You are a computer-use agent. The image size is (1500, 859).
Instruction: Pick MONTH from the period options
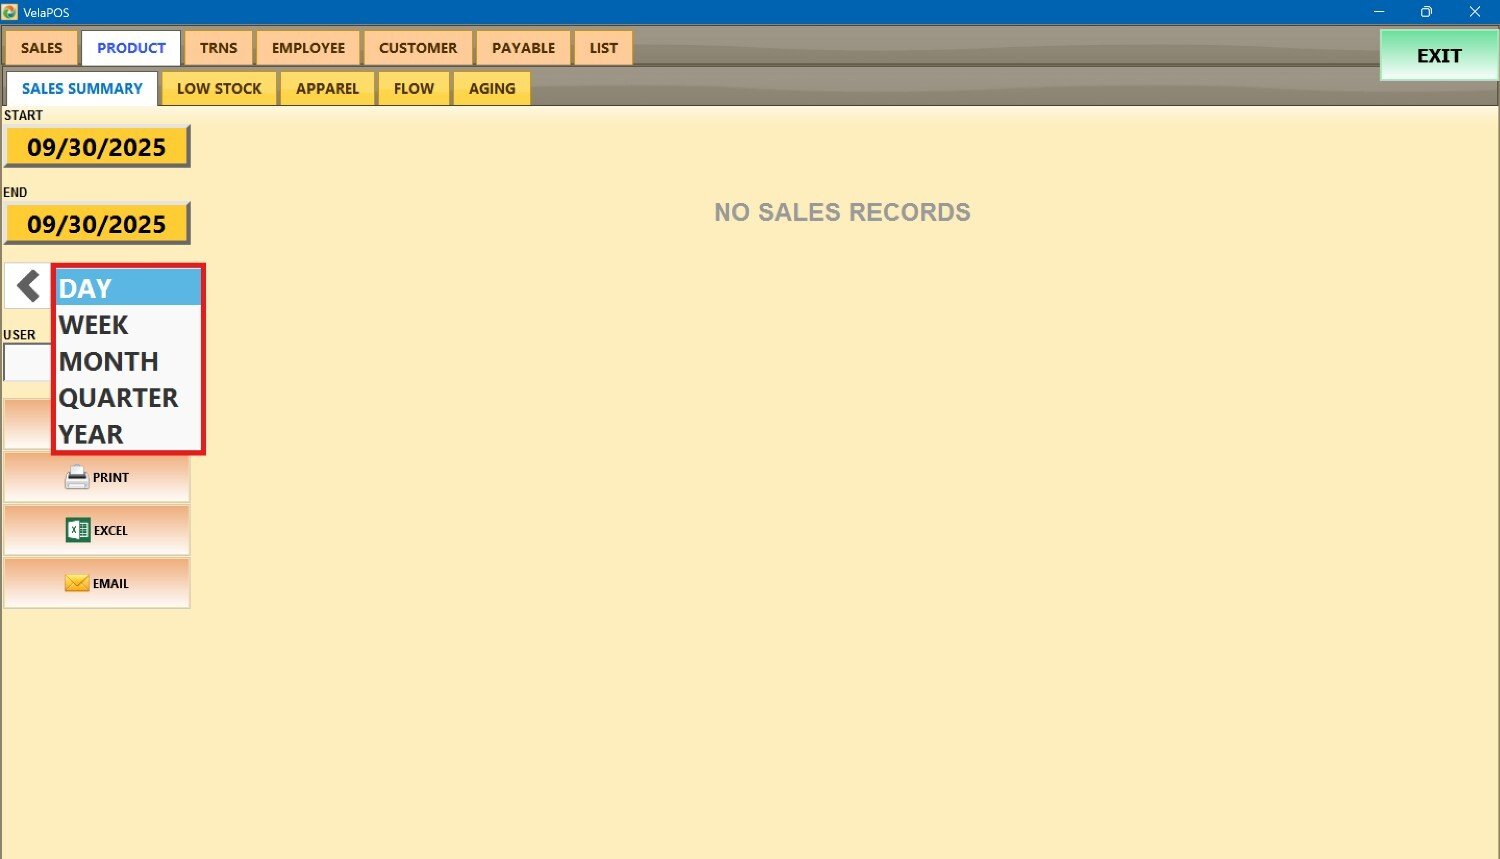pyautogui.click(x=128, y=361)
